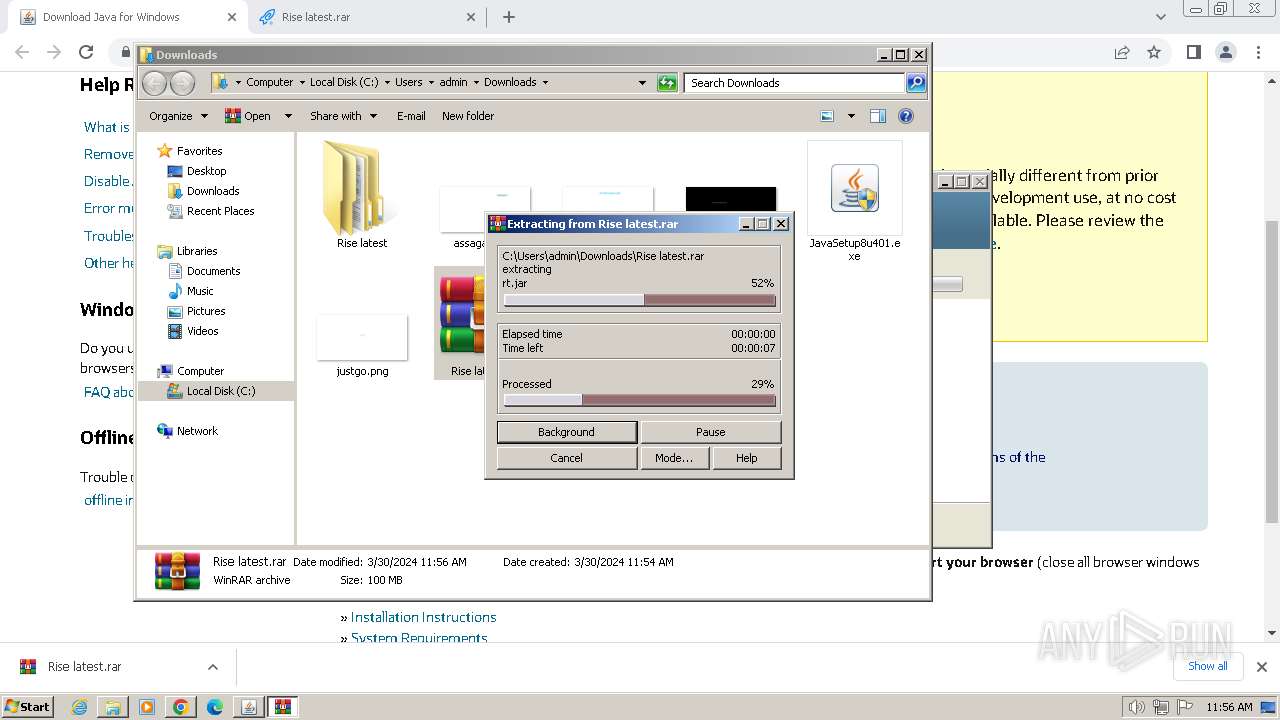This screenshot has width=1280, height=720.
Task: Send extraction to Background
Action: coord(566,432)
